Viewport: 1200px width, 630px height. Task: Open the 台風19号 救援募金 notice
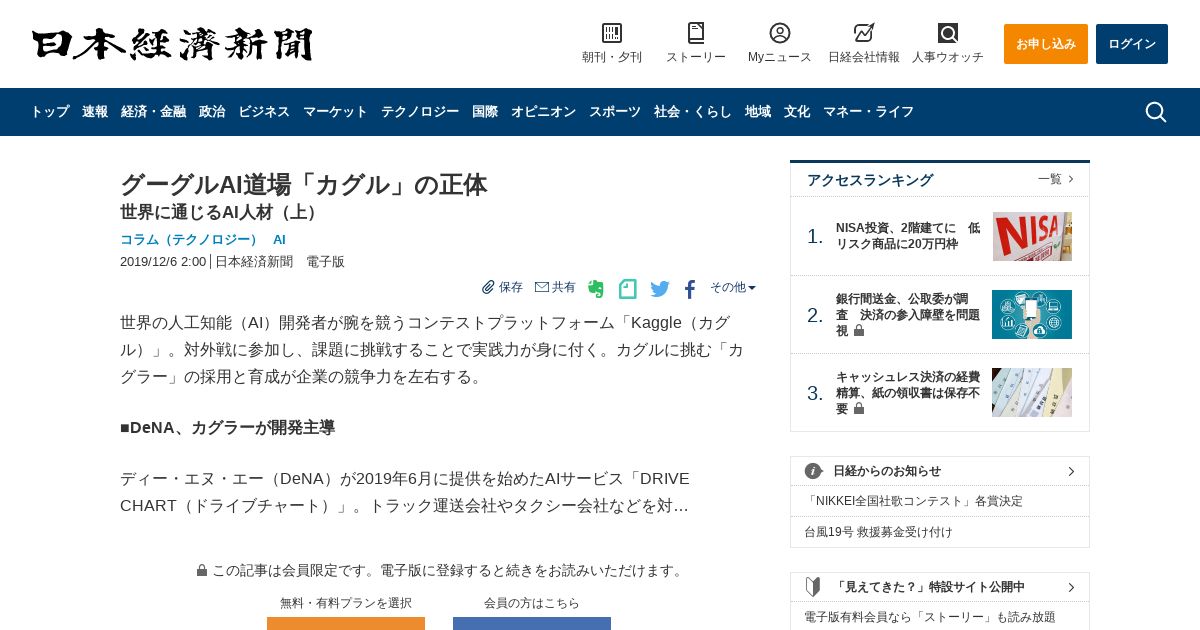point(878,532)
